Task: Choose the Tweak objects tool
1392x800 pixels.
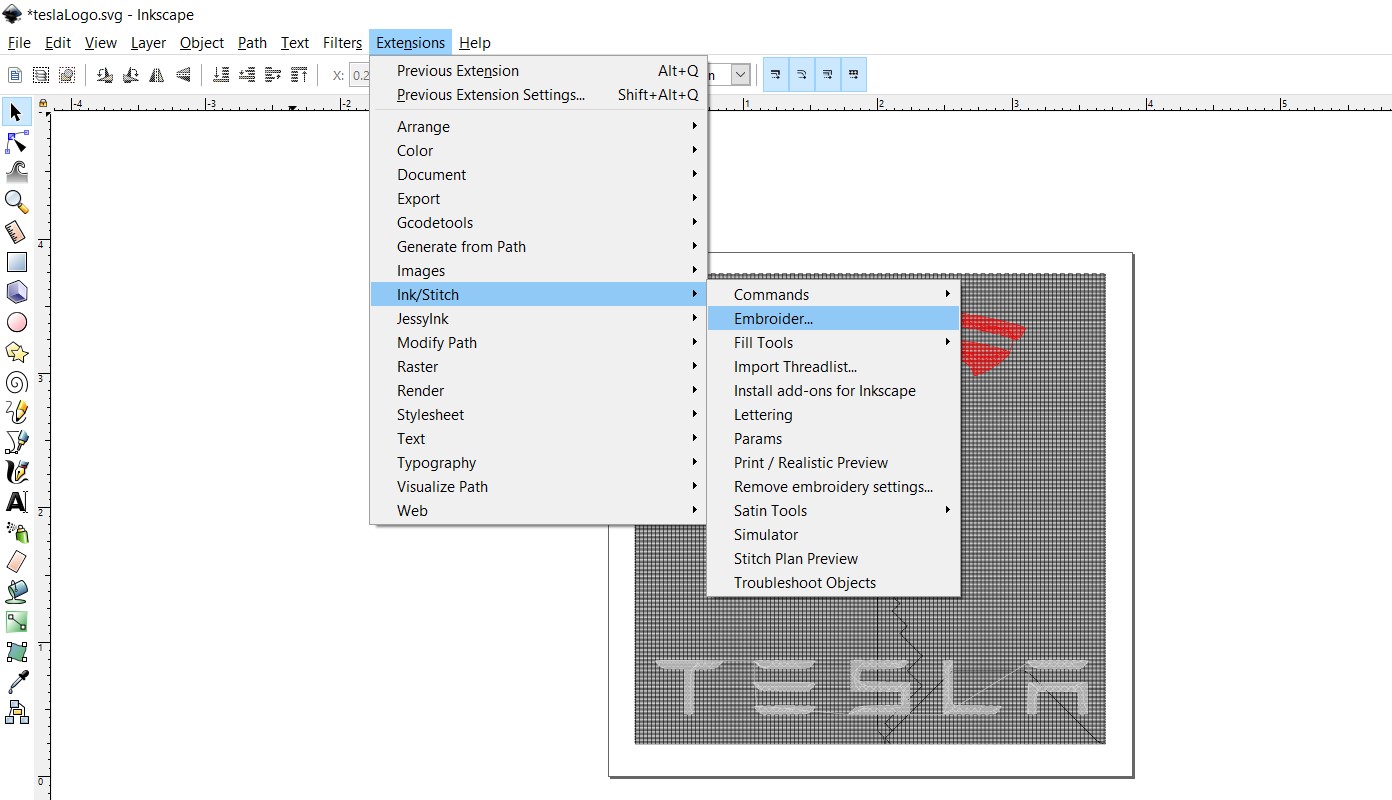Action: point(16,171)
